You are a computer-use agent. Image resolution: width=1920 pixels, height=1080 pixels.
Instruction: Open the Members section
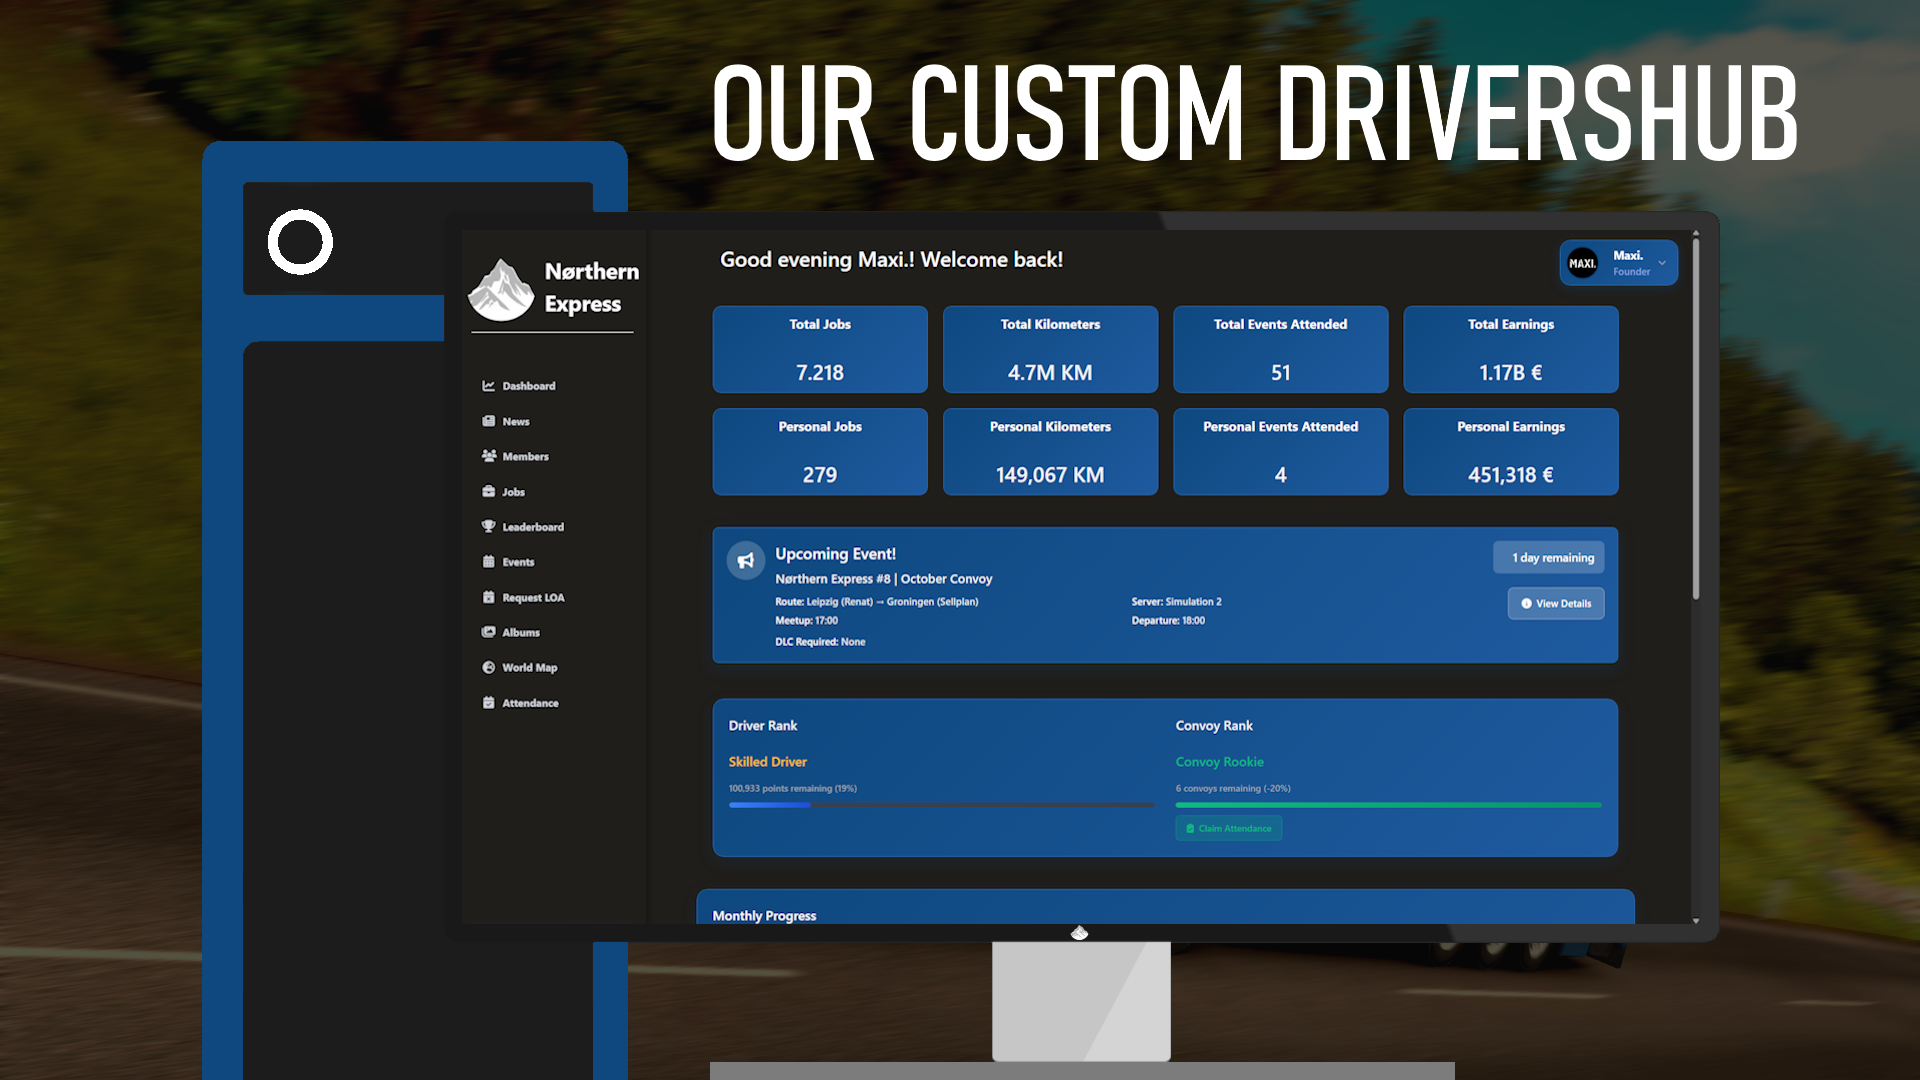click(515, 456)
